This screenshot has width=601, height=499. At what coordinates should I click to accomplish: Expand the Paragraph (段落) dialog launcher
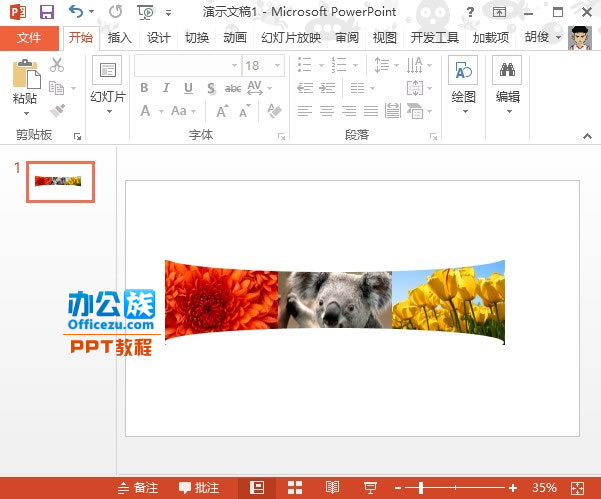[433, 135]
